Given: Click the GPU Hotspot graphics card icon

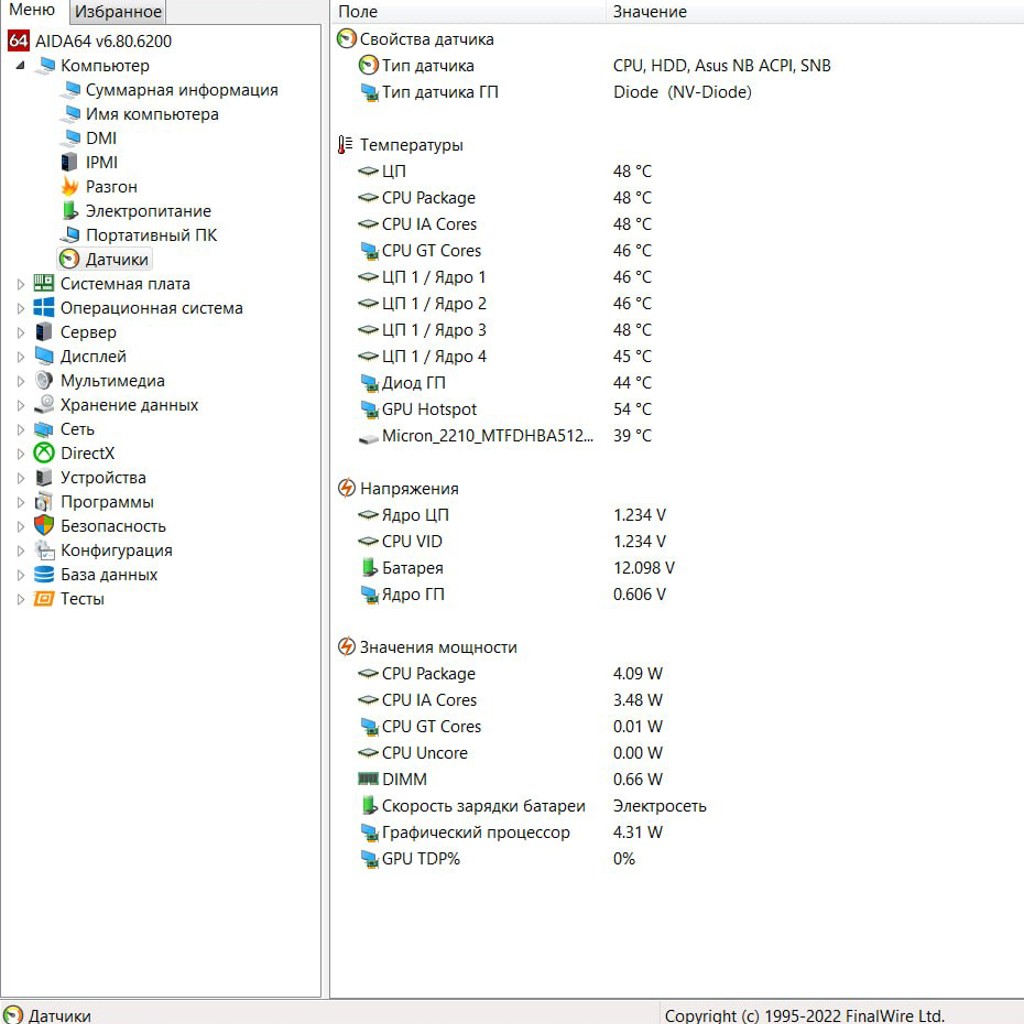Looking at the screenshot, I should click(370, 409).
